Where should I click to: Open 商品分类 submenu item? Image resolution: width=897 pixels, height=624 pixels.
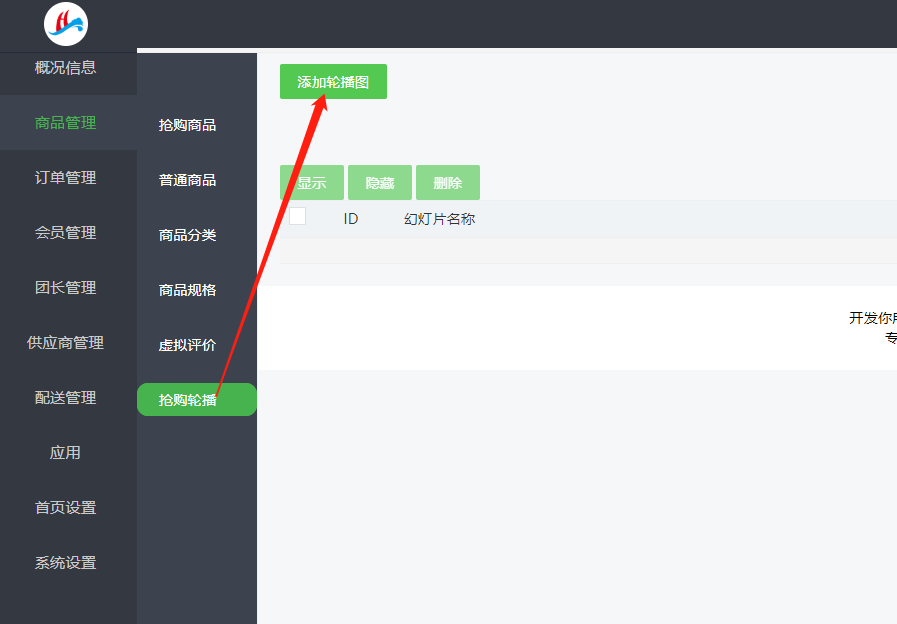(187, 235)
